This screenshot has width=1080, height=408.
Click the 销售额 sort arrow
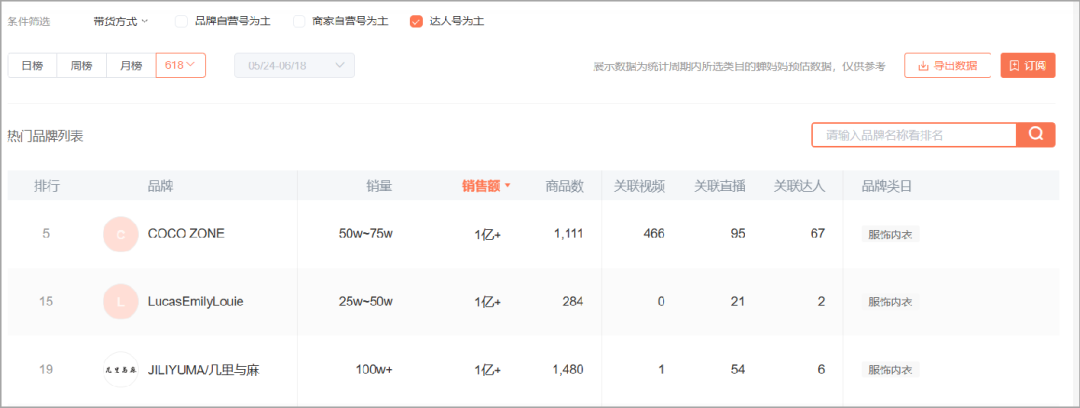(507, 186)
